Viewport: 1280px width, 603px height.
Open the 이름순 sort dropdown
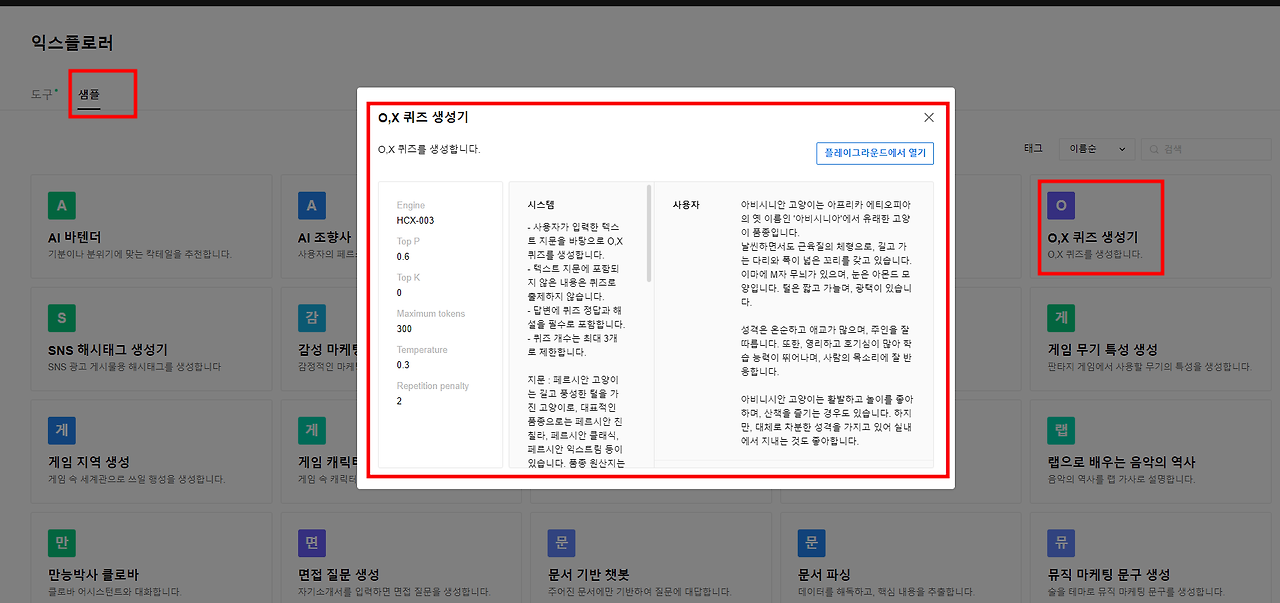1096,149
